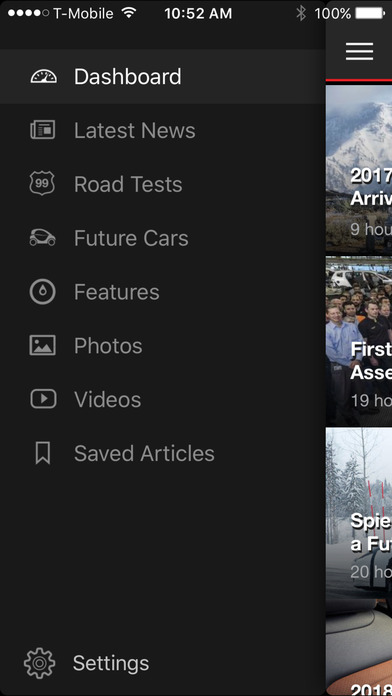The height and width of the screenshot is (696, 392).
Task: Go to Future Cars section
Action: (x=131, y=238)
